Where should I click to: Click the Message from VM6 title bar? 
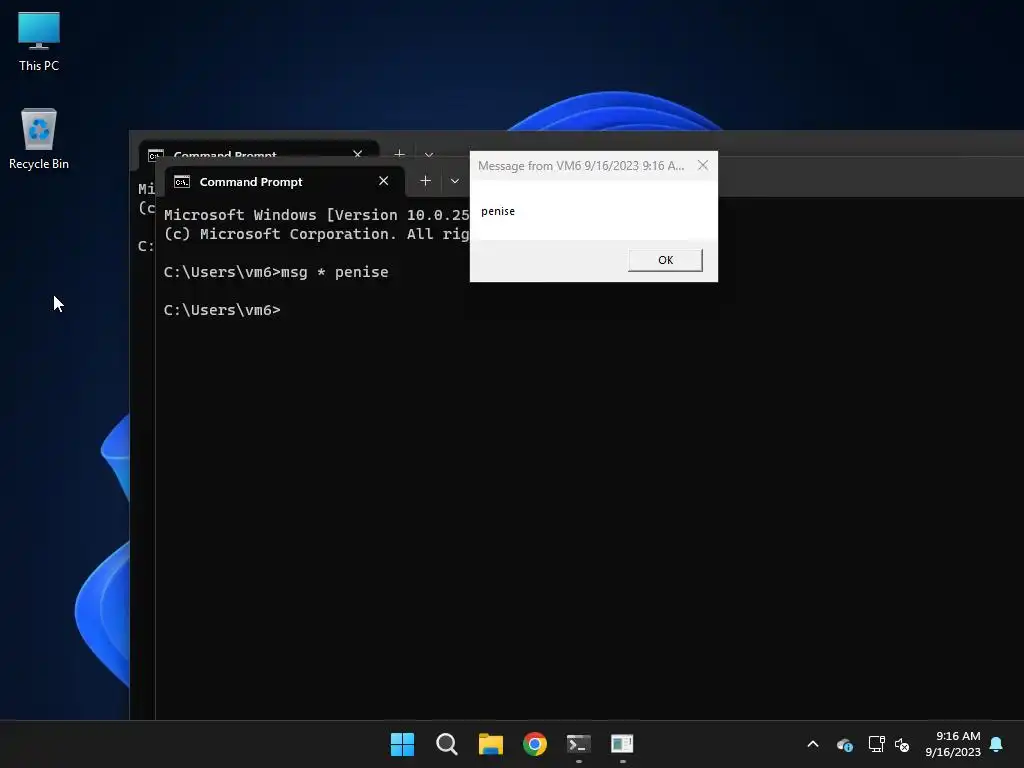pos(581,165)
